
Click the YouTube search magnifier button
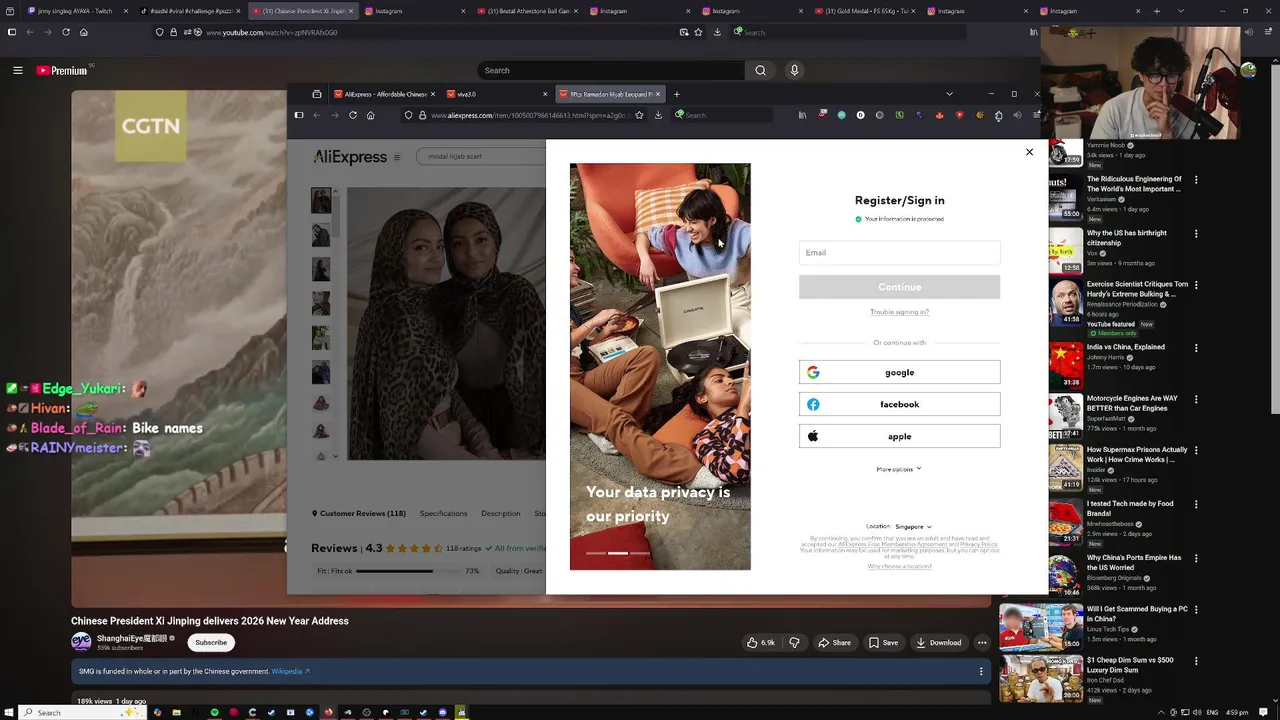point(760,70)
